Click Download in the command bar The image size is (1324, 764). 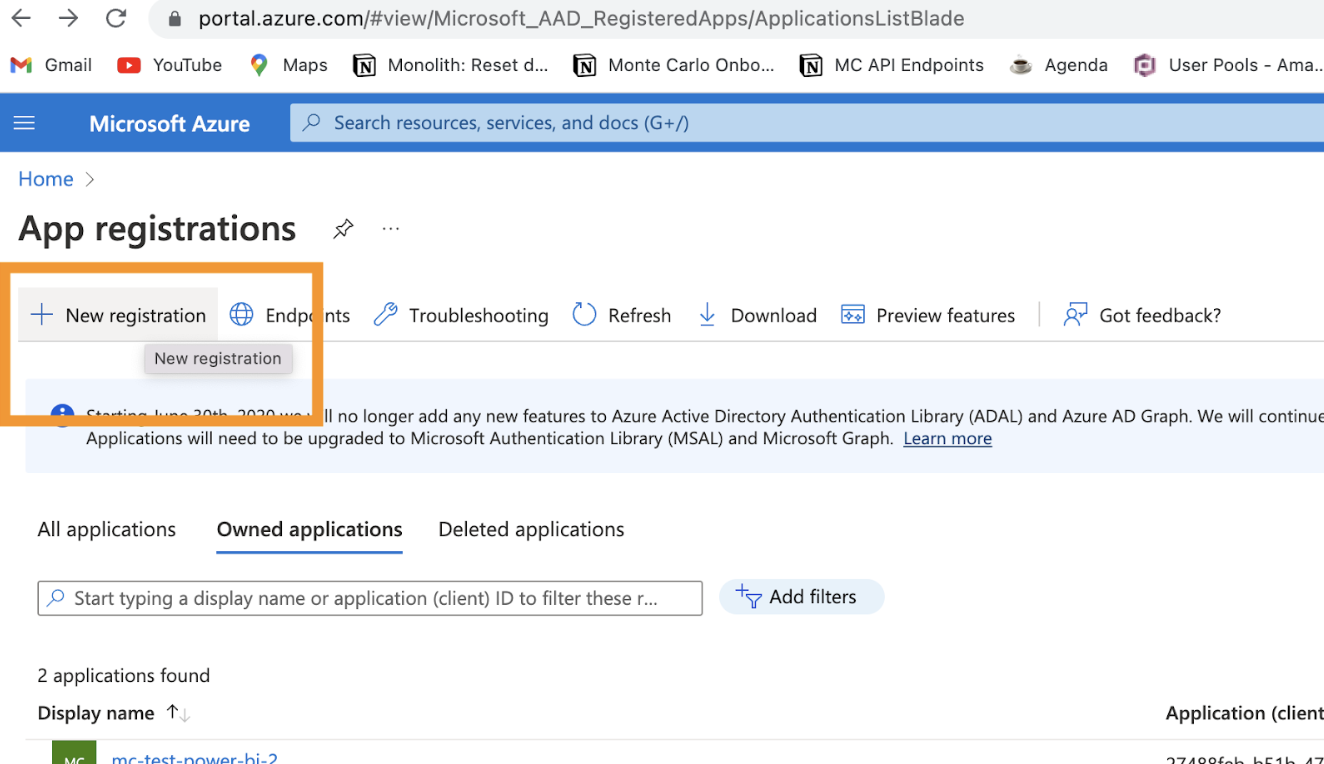pyautogui.click(x=773, y=316)
